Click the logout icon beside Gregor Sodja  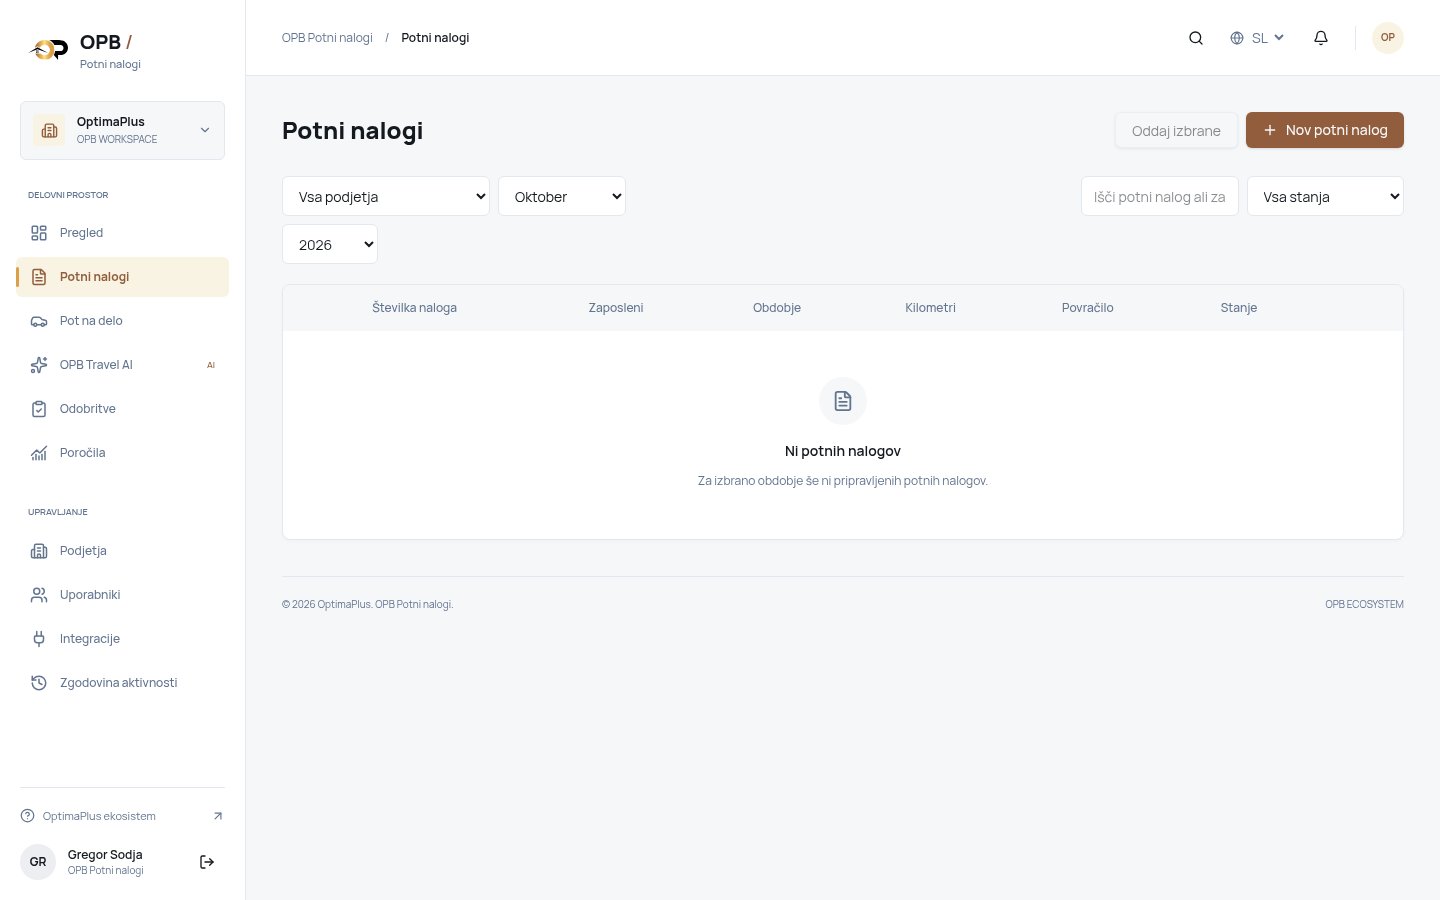point(207,862)
